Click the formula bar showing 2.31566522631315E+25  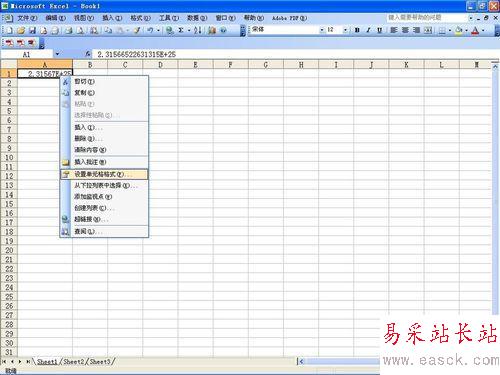coord(295,54)
